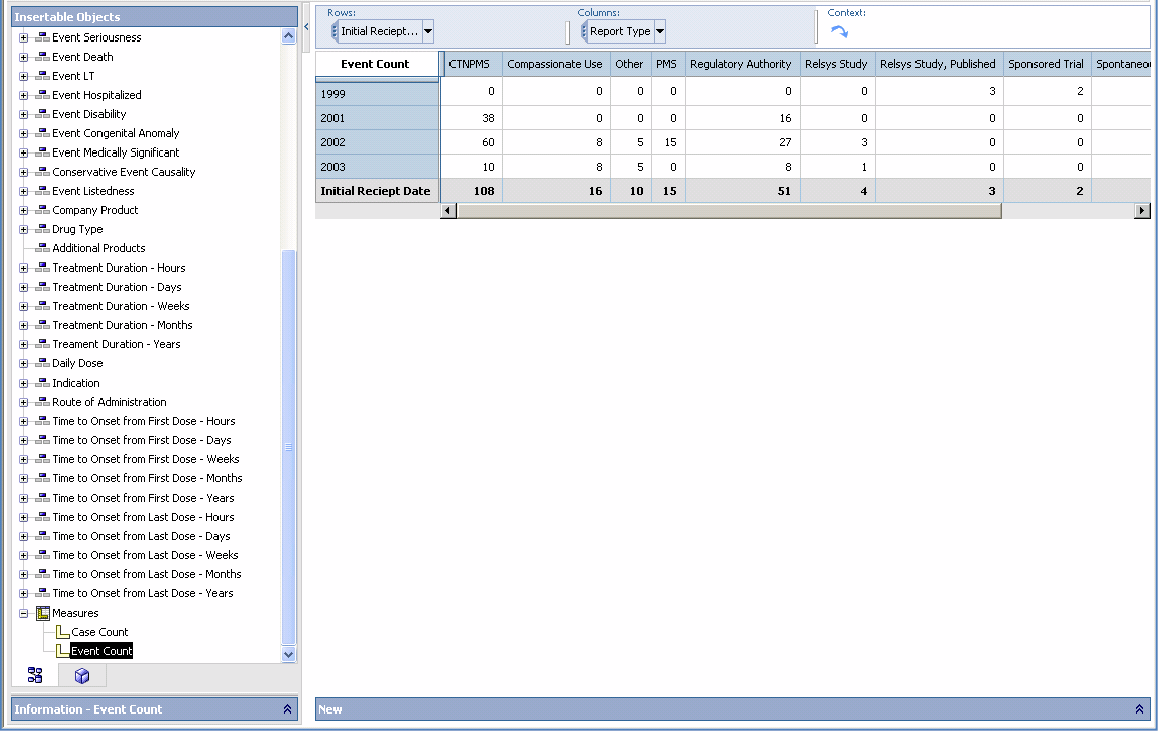This screenshot has height=732, width=1159.
Task: Click the Sponsored Trial column header
Action: pos(1047,64)
